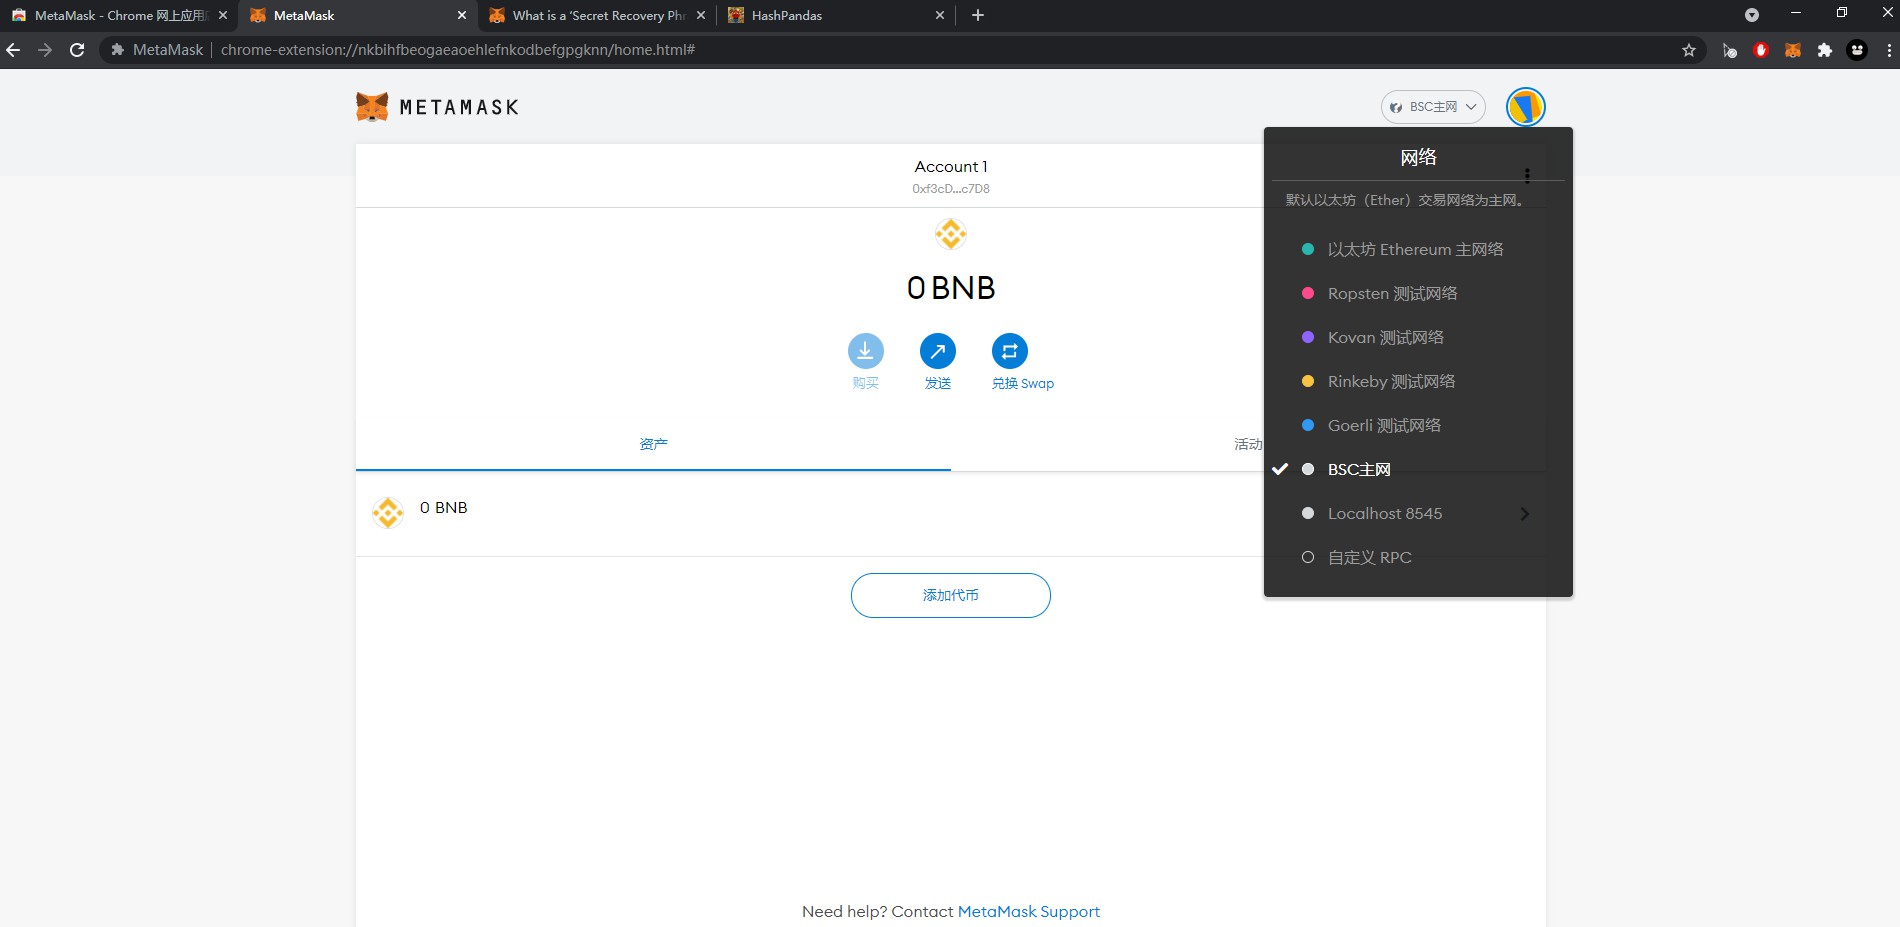The image size is (1900, 927).
Task: Click the Buy (购买) download icon
Action: (x=866, y=351)
